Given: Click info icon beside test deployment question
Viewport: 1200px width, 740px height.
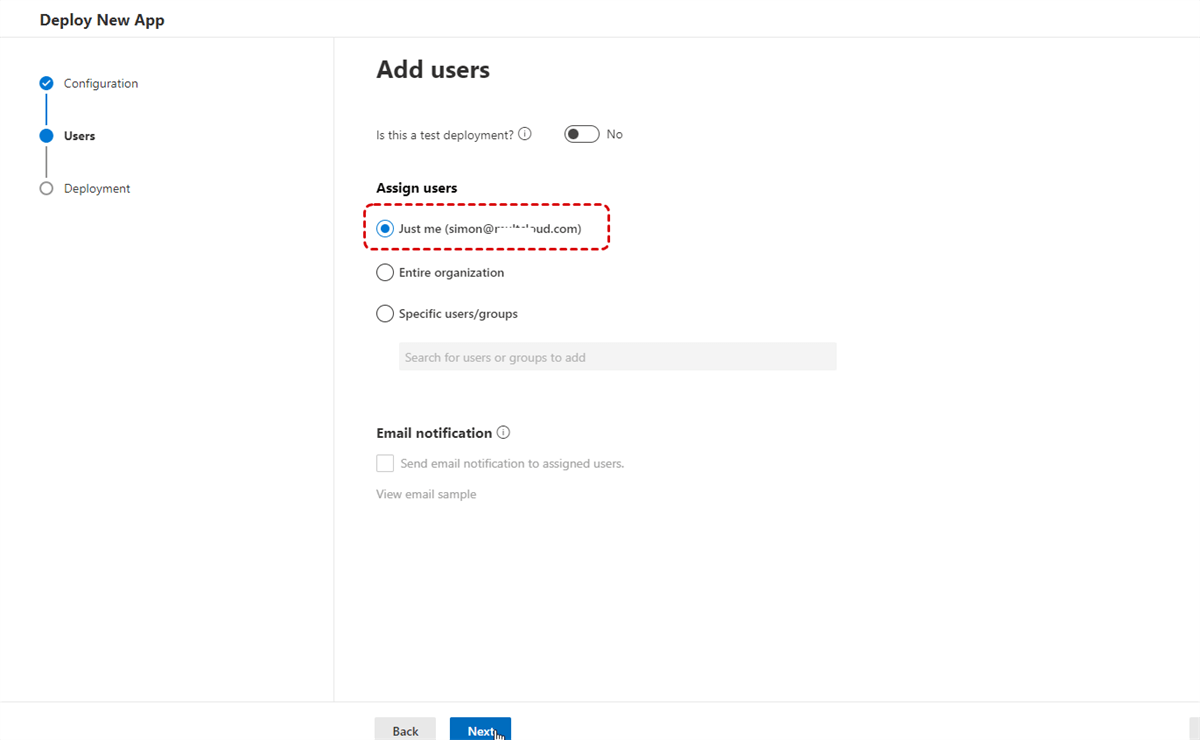Looking at the screenshot, I should (x=525, y=134).
